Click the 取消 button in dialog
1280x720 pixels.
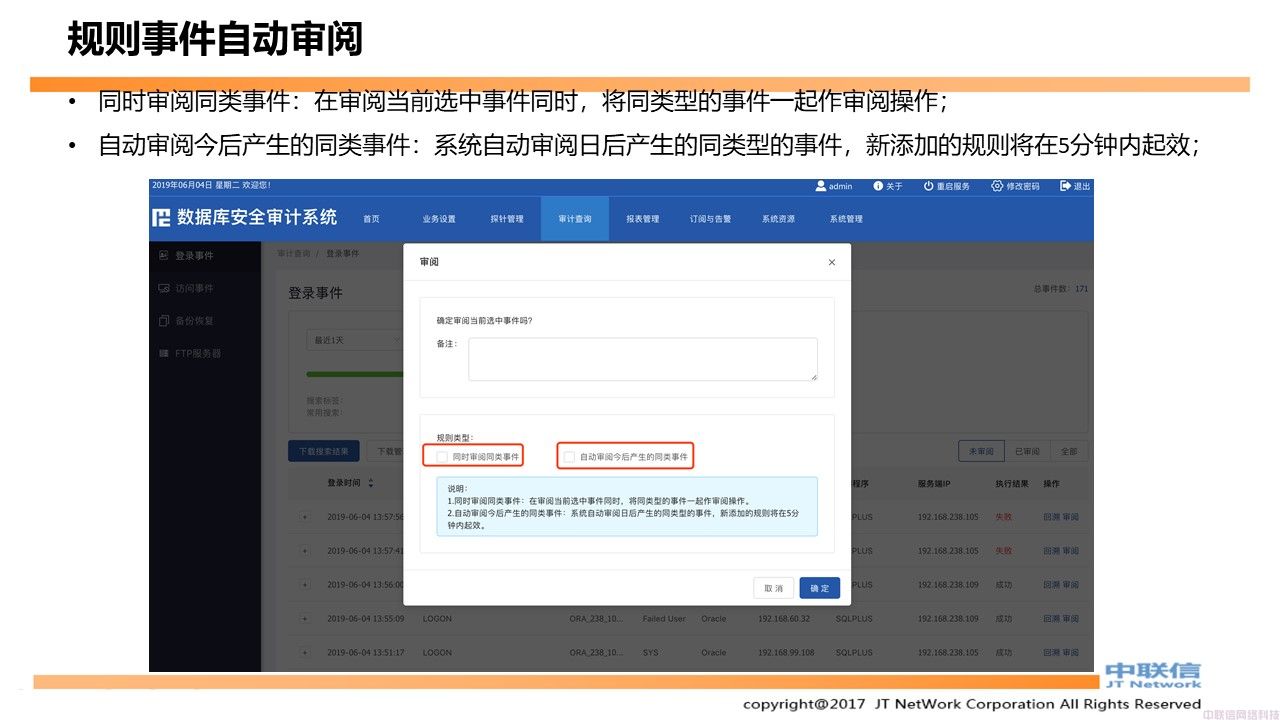(x=774, y=588)
